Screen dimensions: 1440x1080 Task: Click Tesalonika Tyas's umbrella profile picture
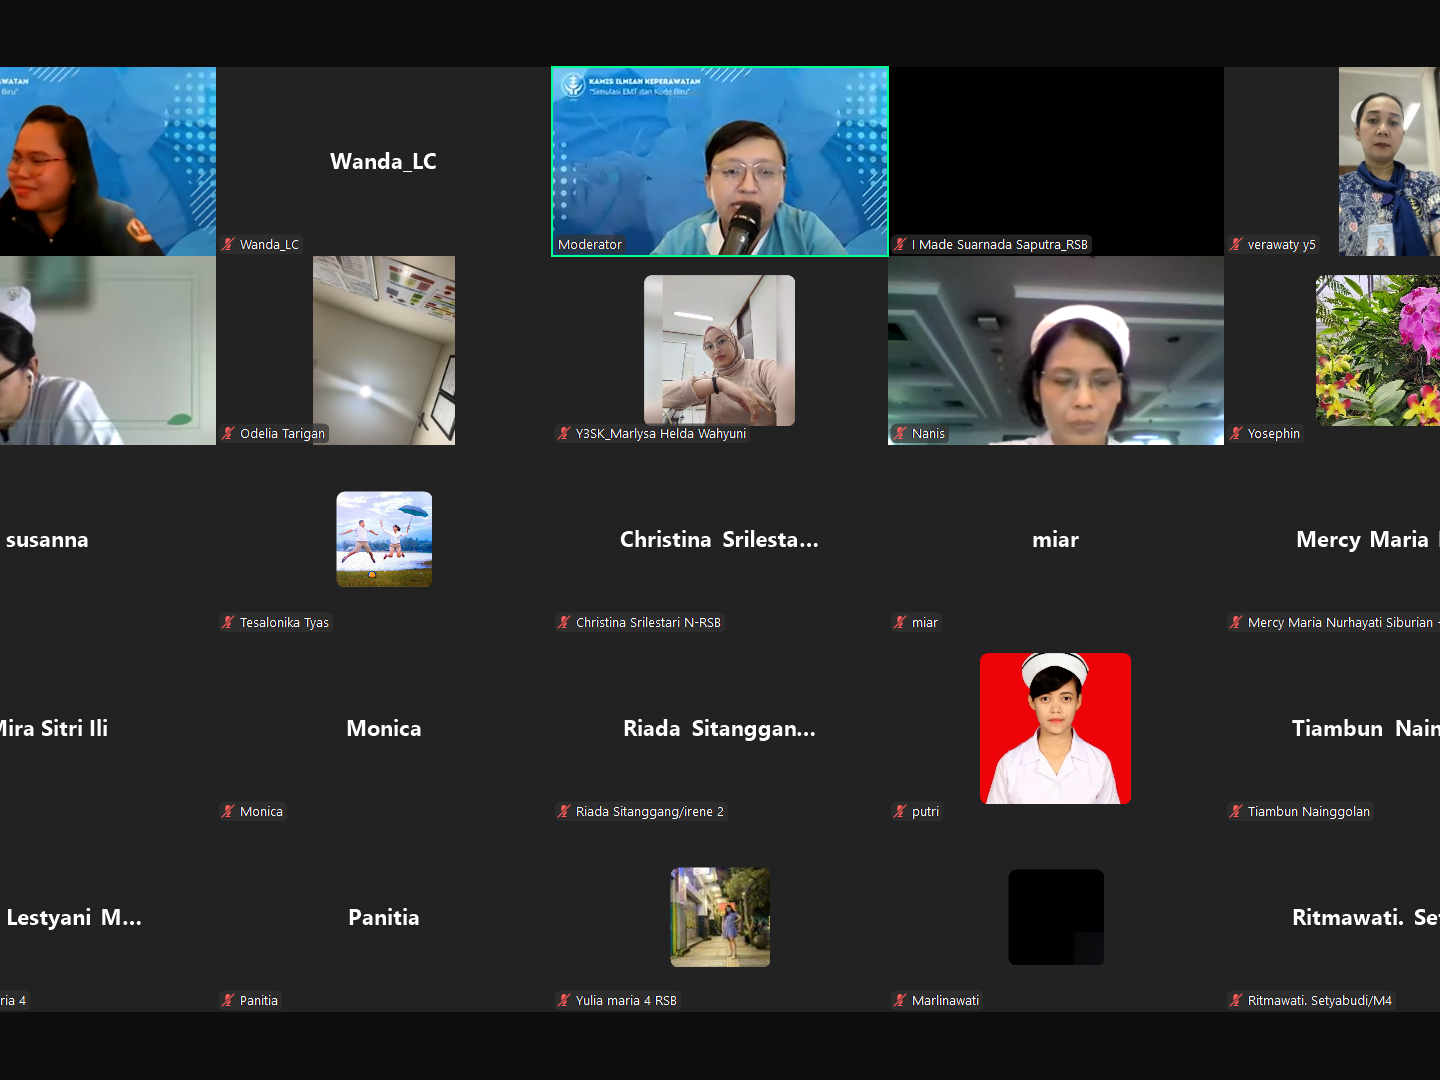click(384, 539)
